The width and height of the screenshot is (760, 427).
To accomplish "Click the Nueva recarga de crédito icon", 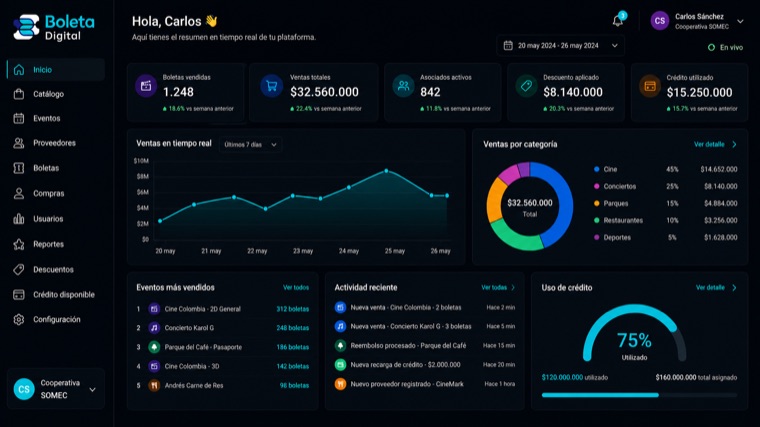I will 340,364.
